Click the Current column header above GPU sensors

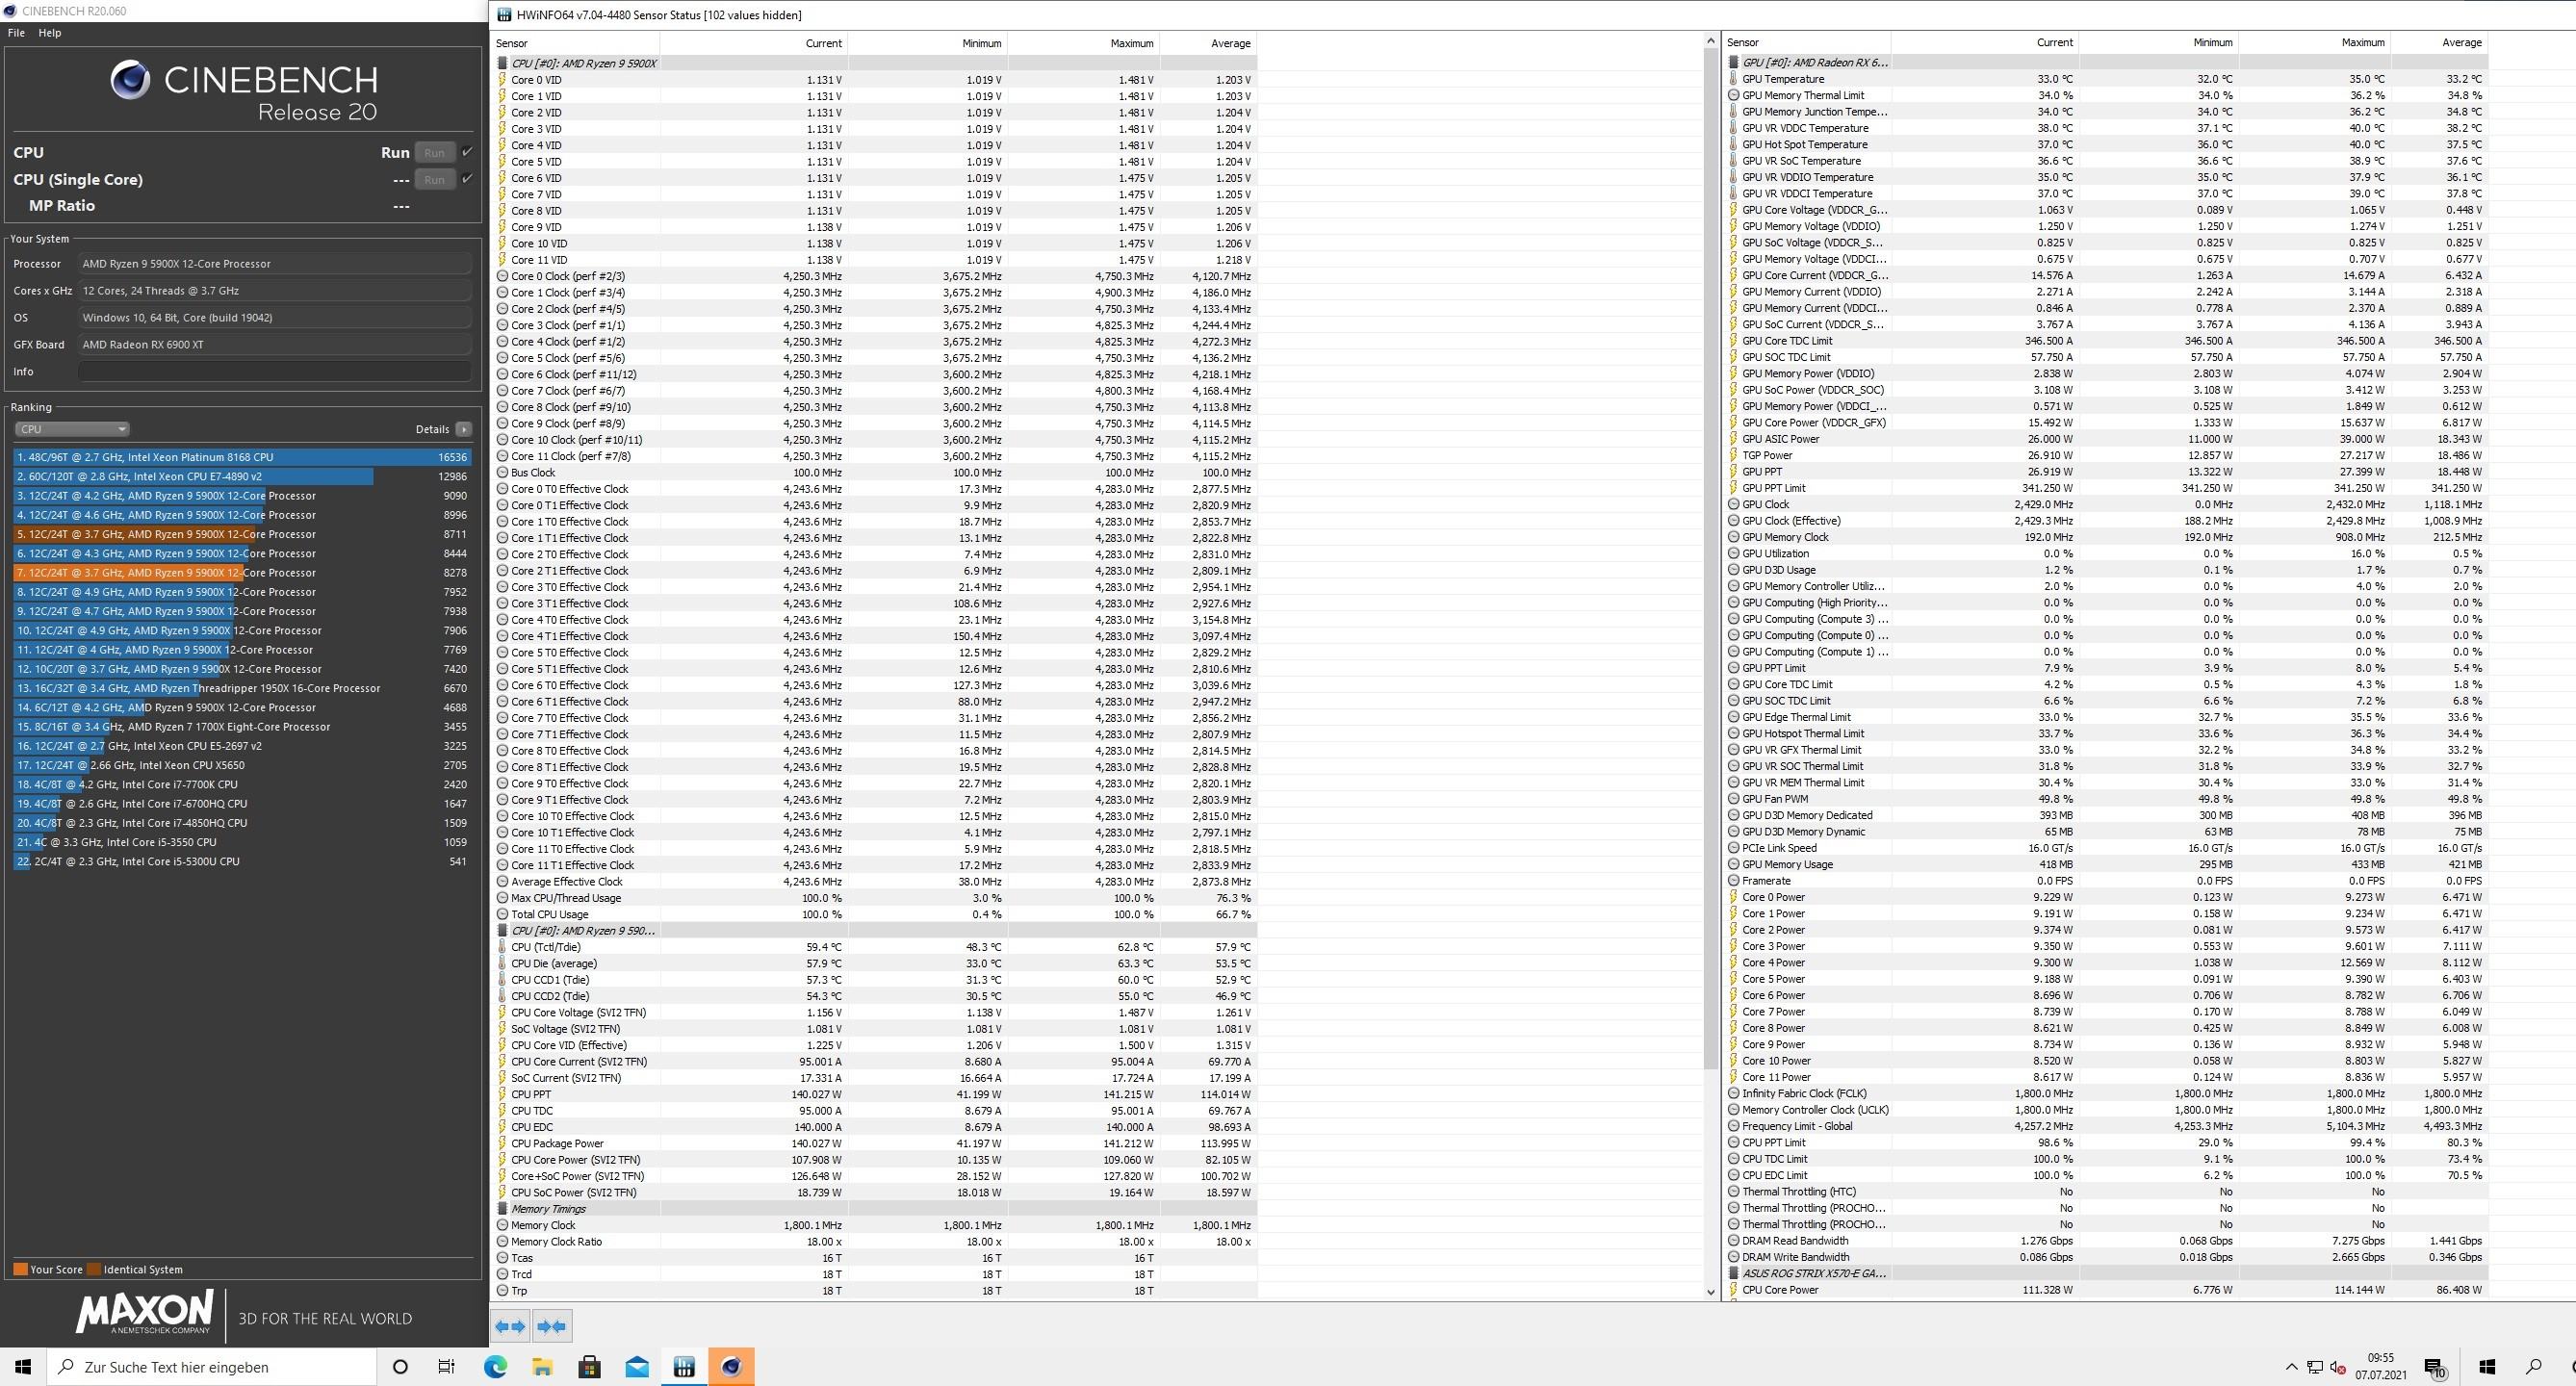click(x=1985, y=42)
